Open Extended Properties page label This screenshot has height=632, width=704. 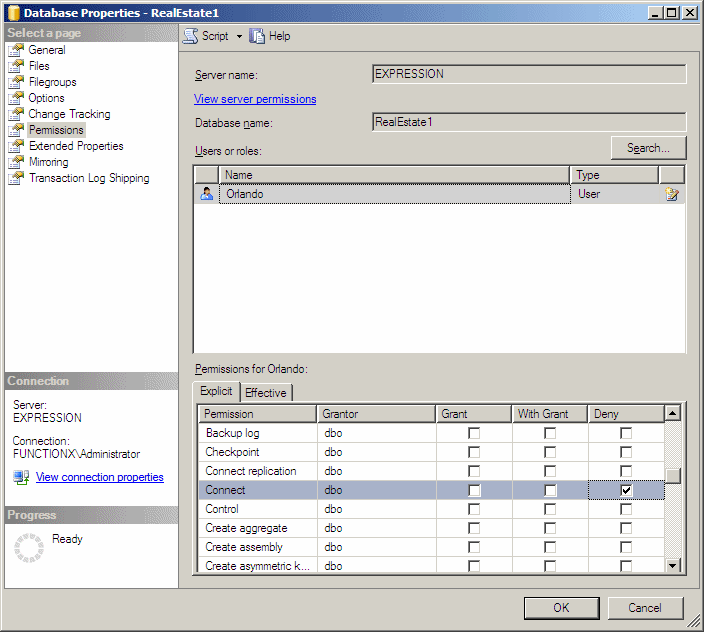(x=76, y=146)
